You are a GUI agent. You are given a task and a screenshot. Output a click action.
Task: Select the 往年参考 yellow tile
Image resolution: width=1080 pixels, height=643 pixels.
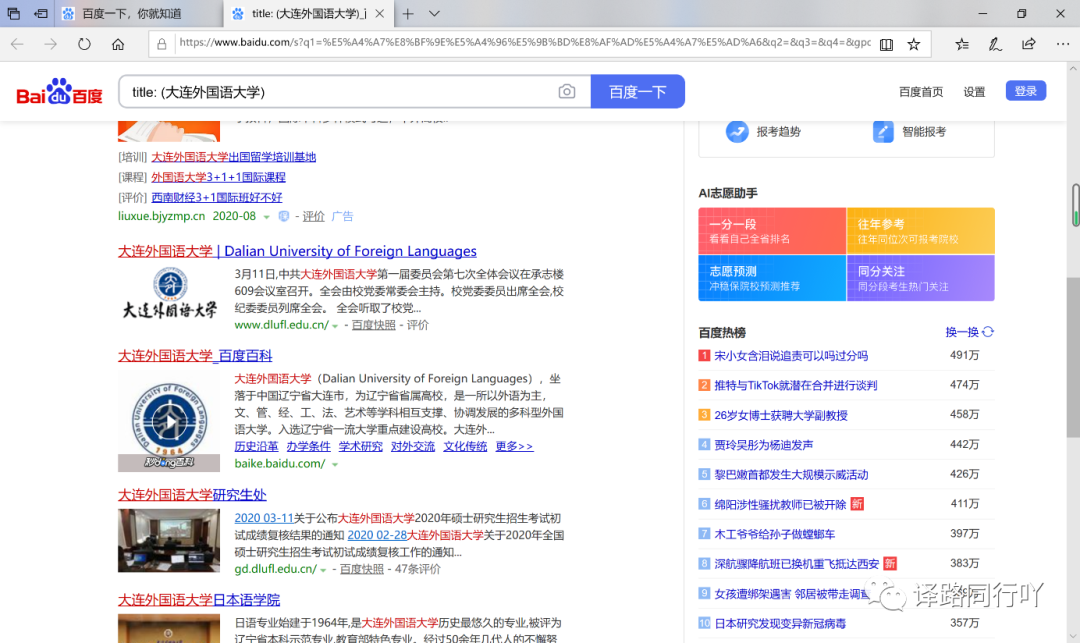tap(921, 231)
